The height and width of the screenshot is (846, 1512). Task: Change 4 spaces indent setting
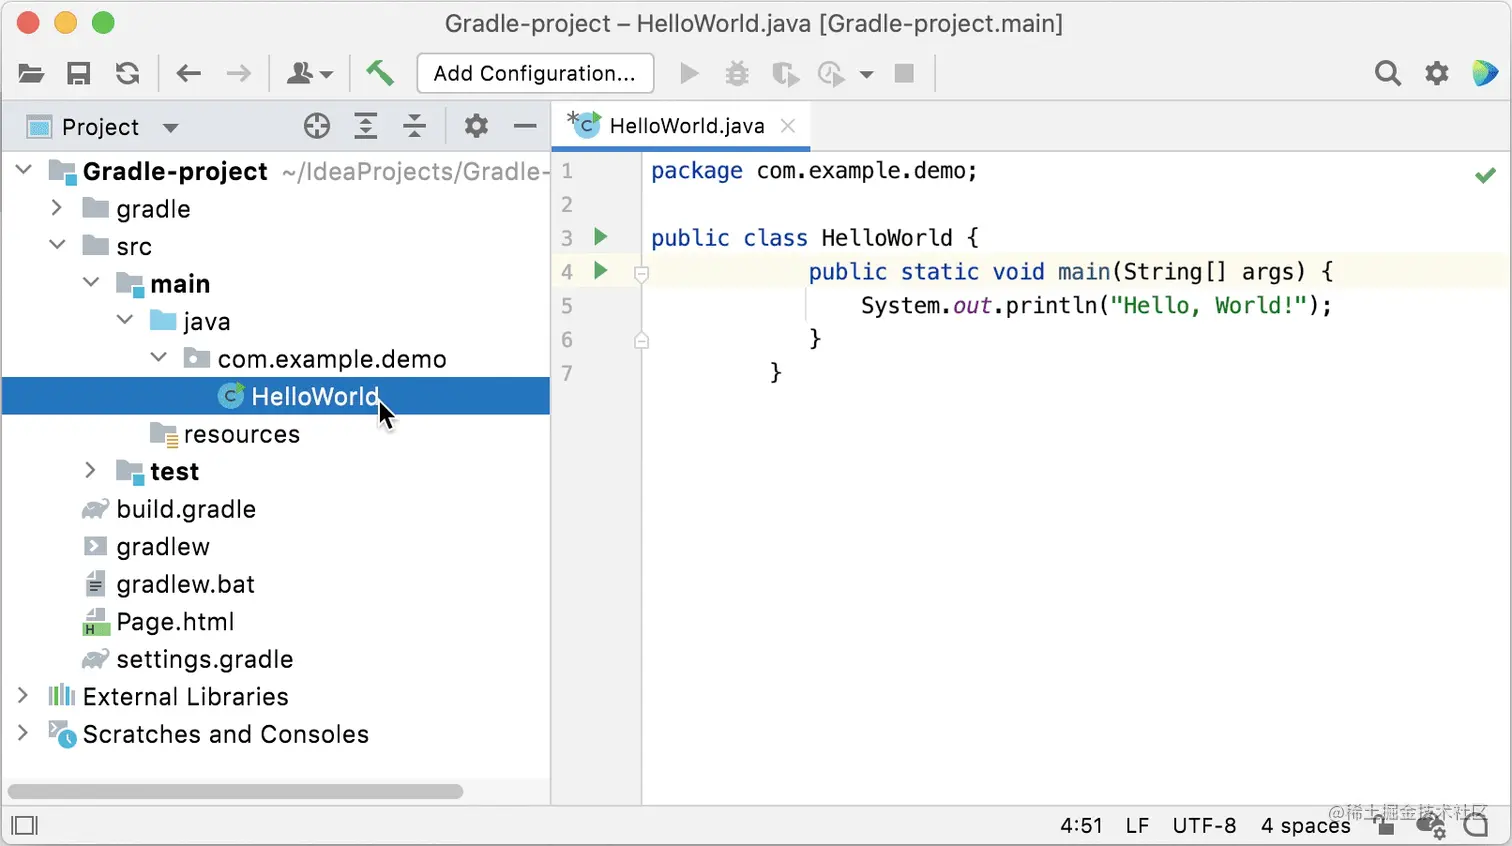(x=1305, y=826)
